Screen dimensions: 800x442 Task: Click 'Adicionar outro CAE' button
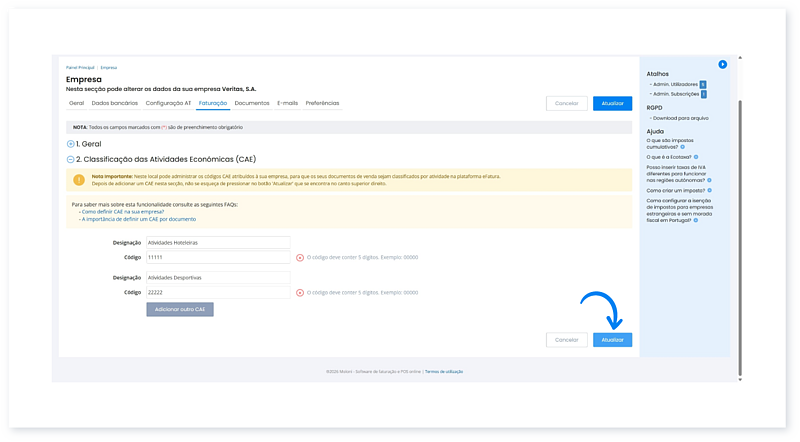[x=180, y=310]
